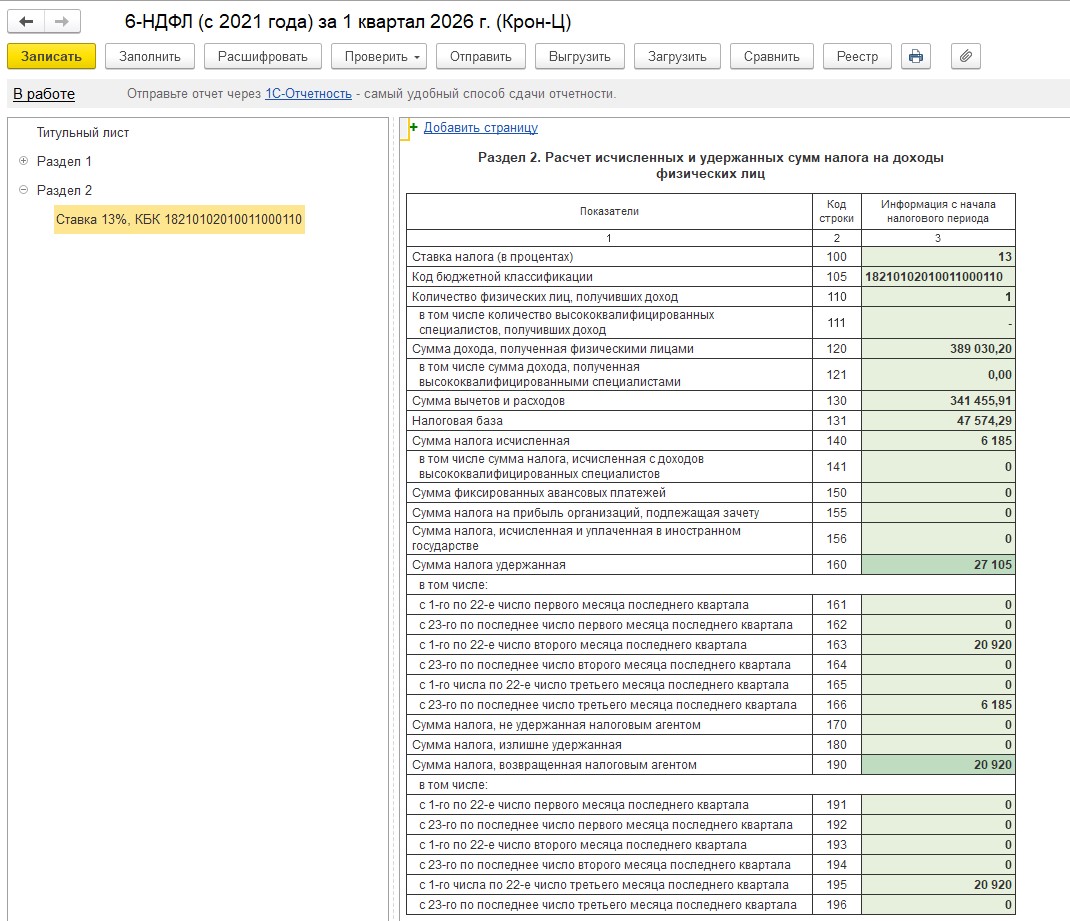Expand the Раздел 1 tree node
Image resolution: width=1070 pixels, height=921 pixels.
(23, 161)
